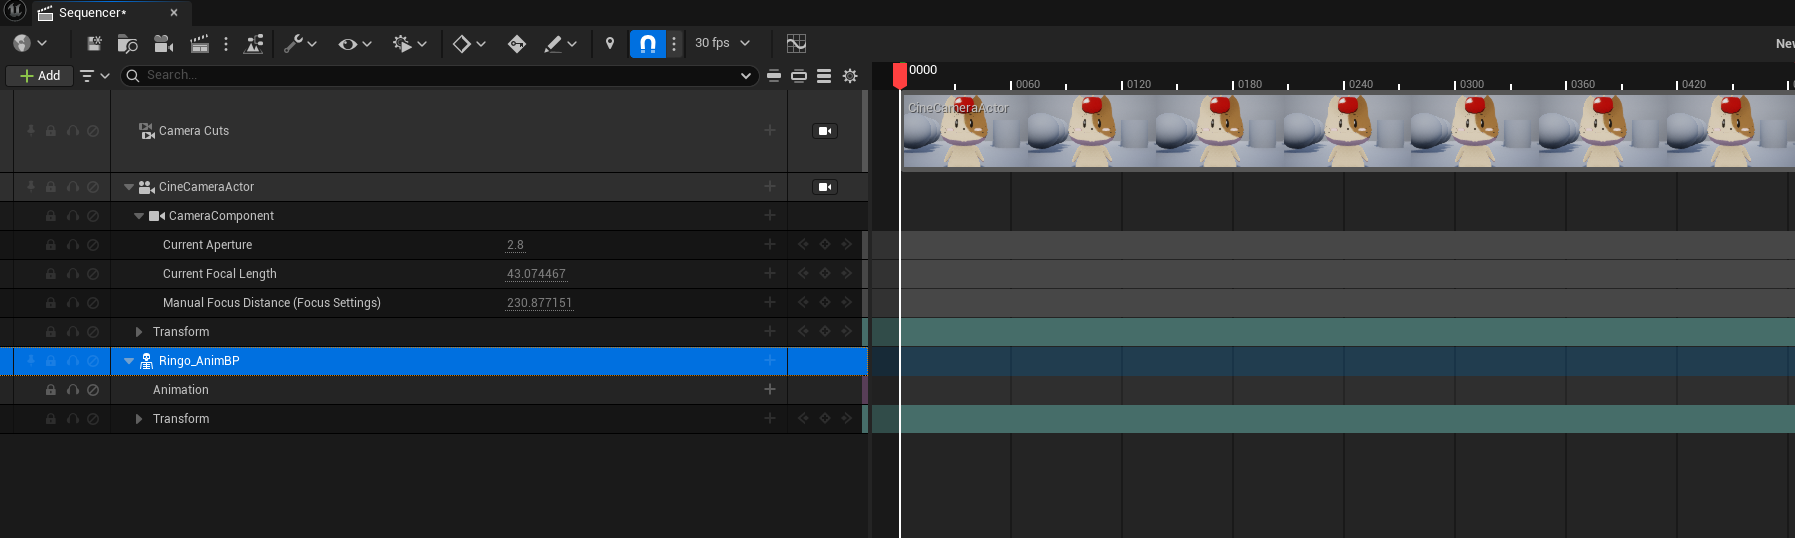
Task: Open the track filter dropdown beside Add
Action: tap(94, 76)
